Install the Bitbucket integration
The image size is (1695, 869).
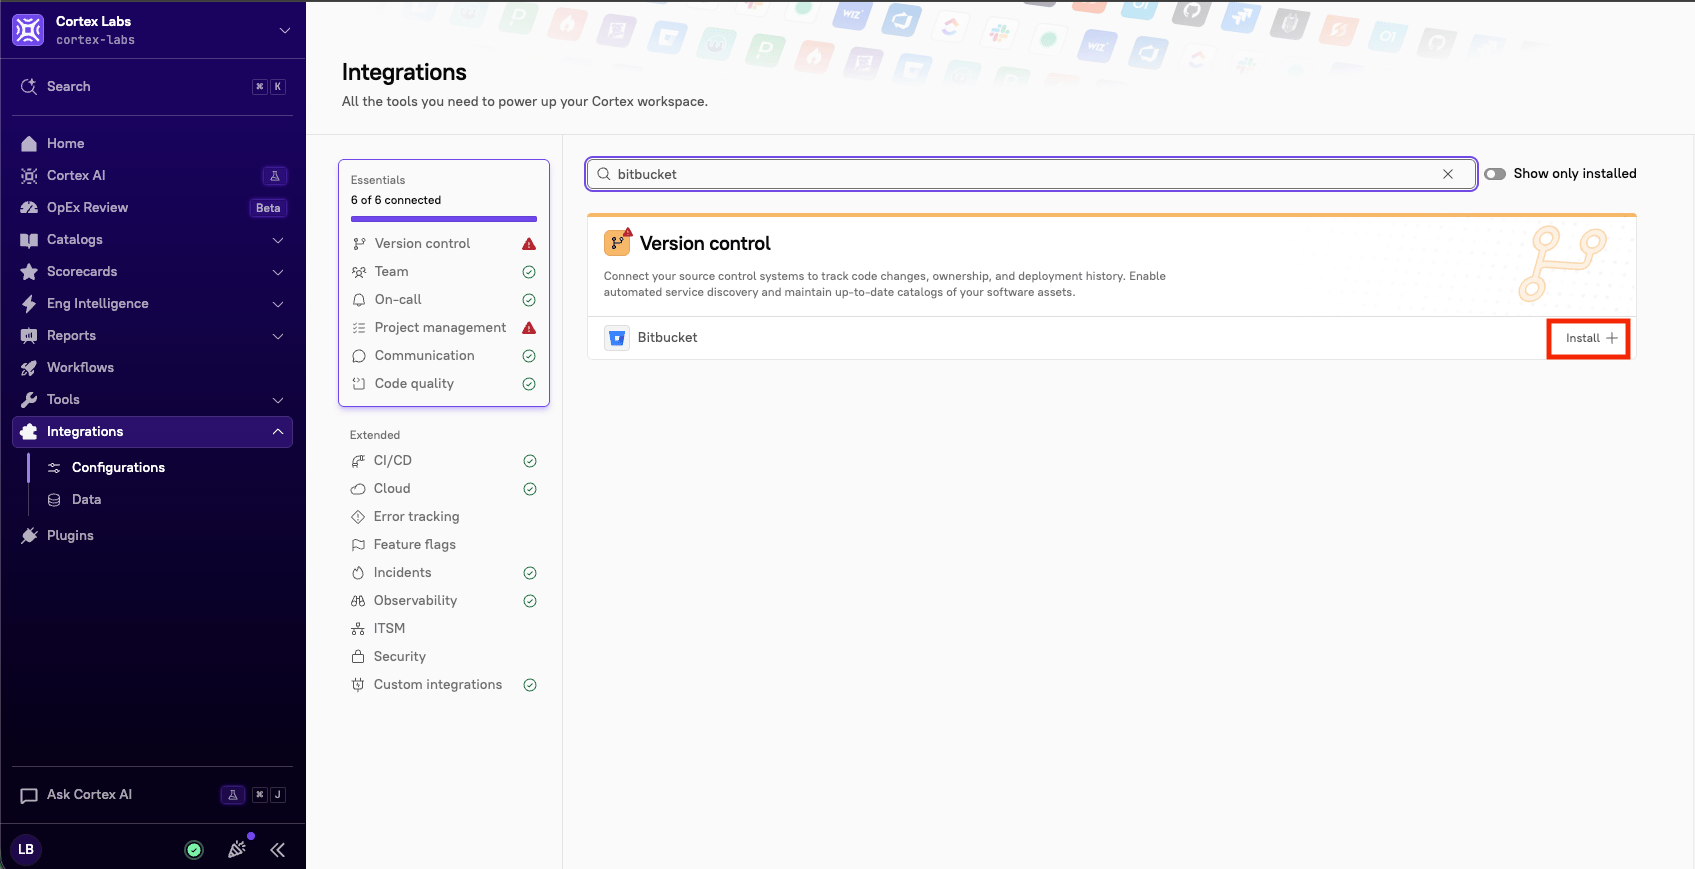coord(1590,338)
